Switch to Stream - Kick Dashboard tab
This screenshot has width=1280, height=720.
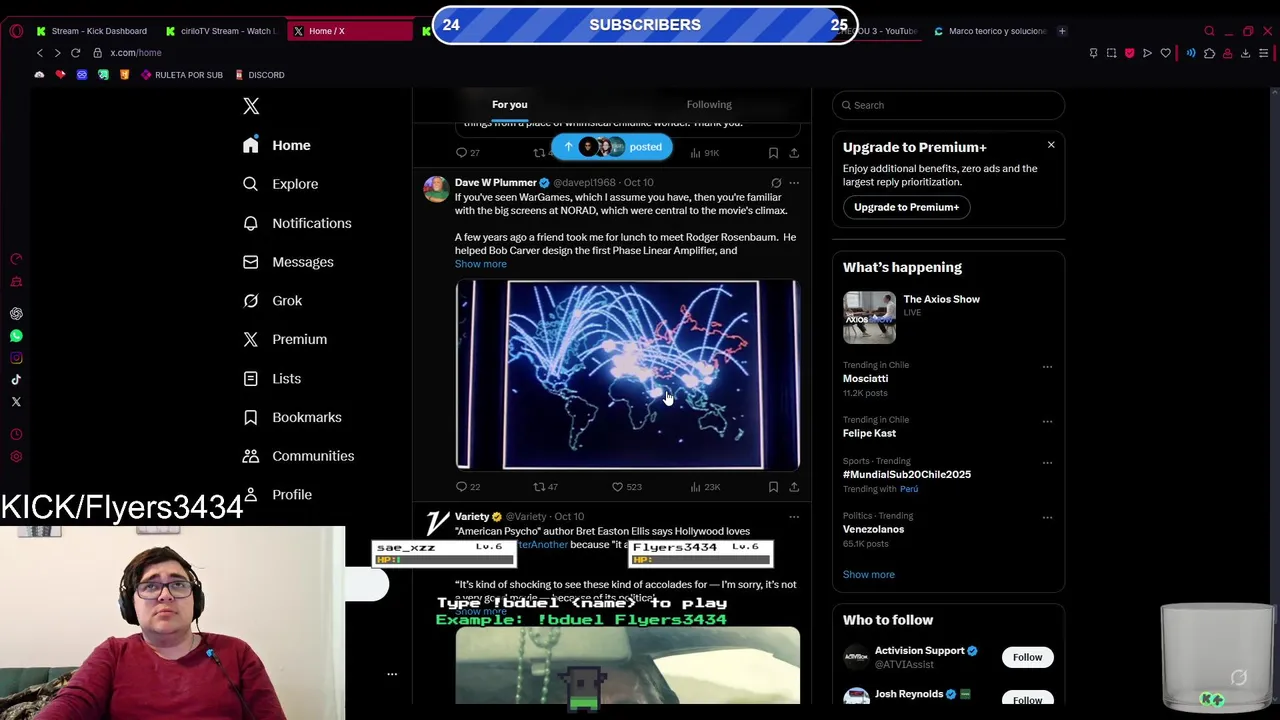pyautogui.click(x=91, y=31)
